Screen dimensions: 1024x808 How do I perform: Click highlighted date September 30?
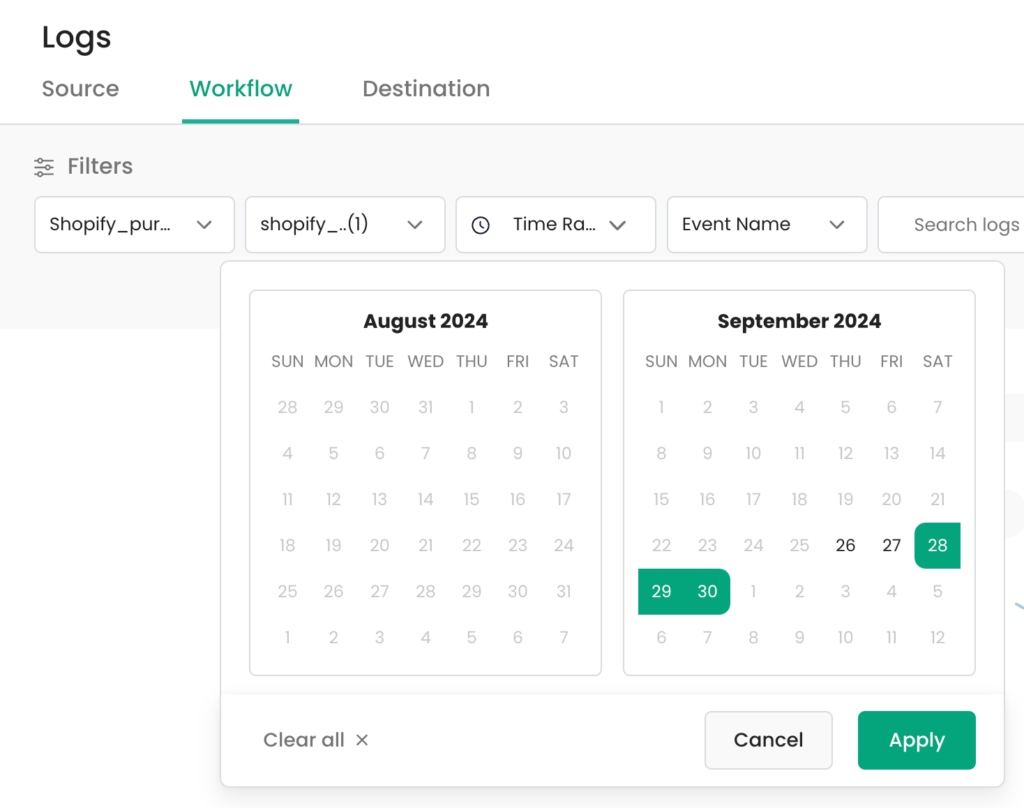coord(707,592)
